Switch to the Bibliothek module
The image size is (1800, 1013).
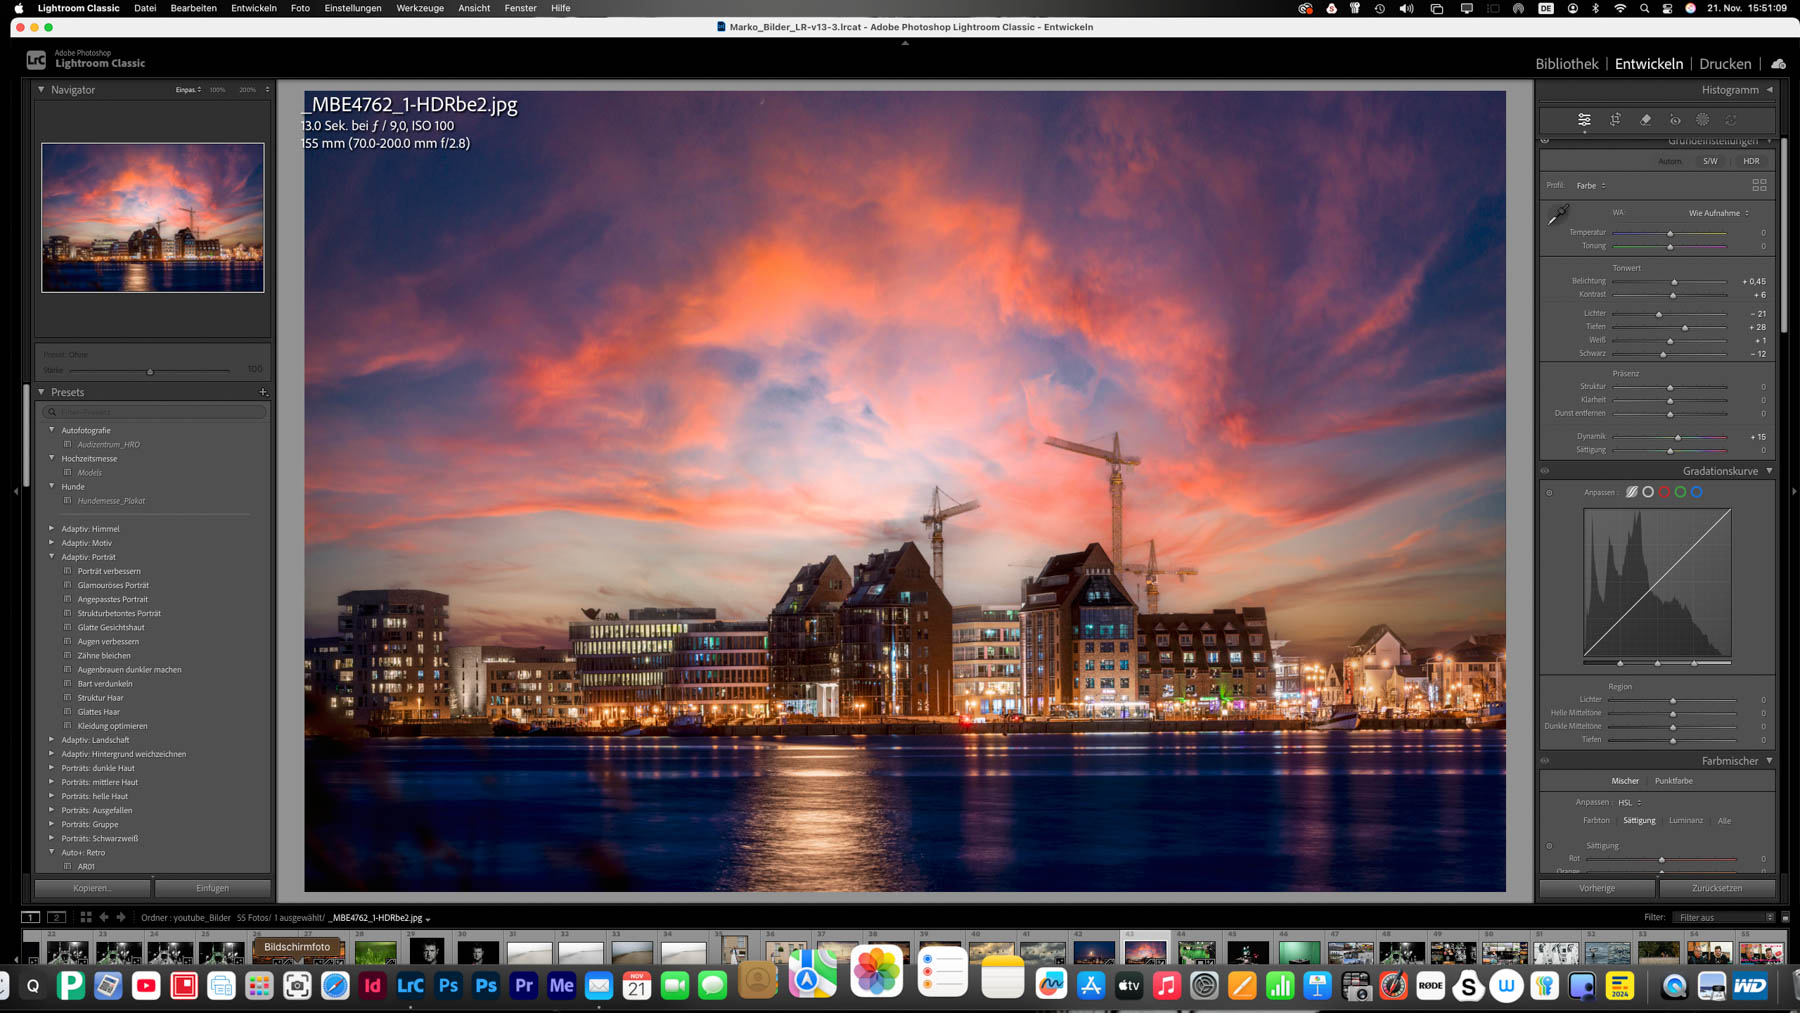click(x=1566, y=64)
